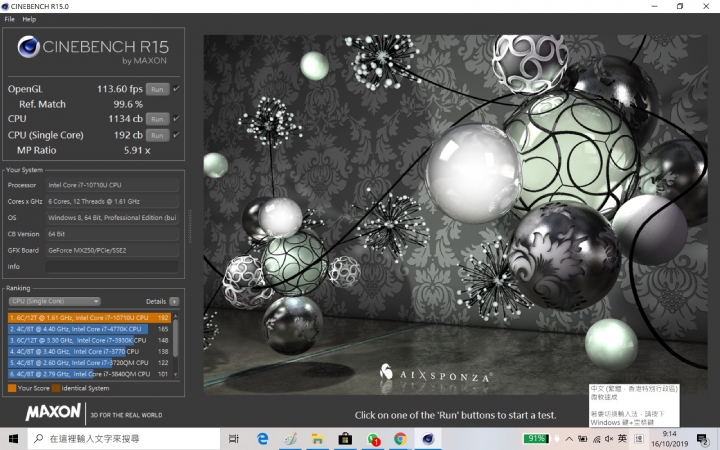Click the left panel collapse grip handle
The image size is (720, 450).
tap(190, 226)
